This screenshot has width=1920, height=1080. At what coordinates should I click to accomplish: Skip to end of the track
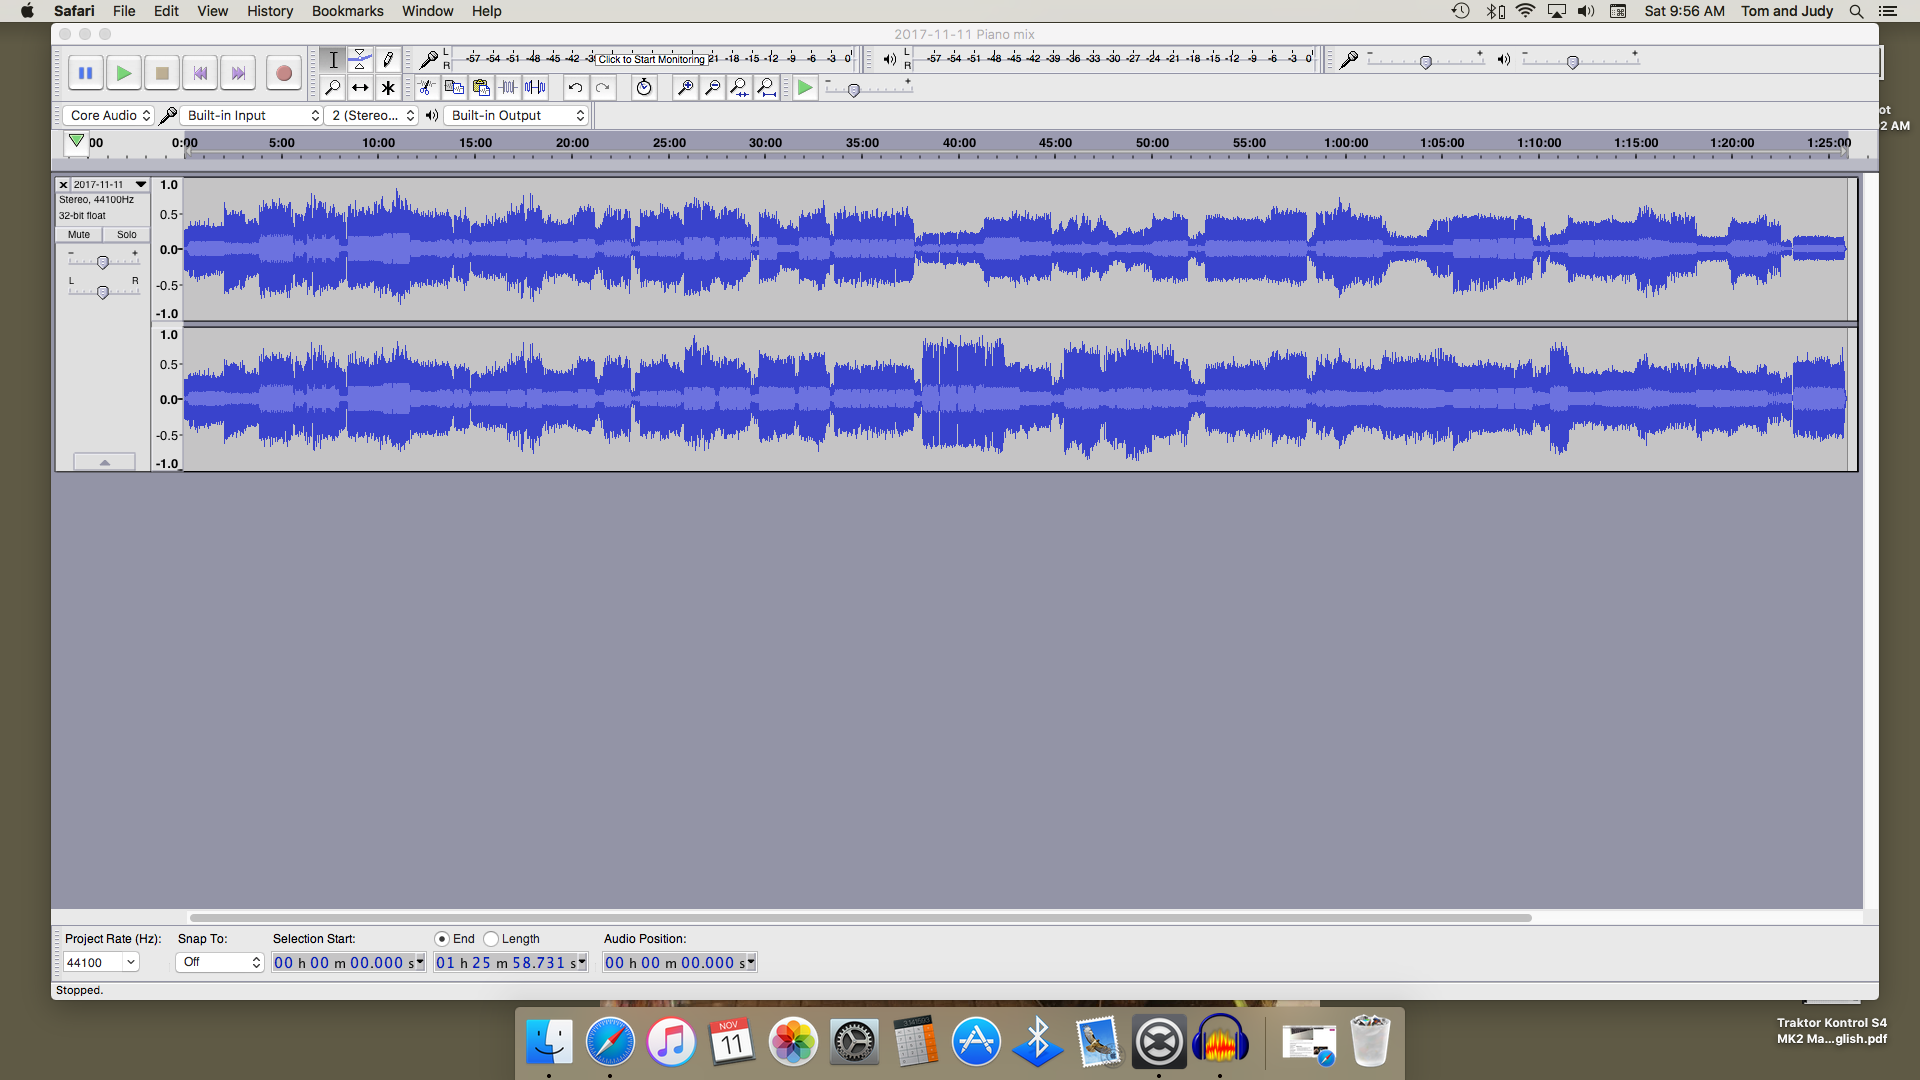pos(238,73)
